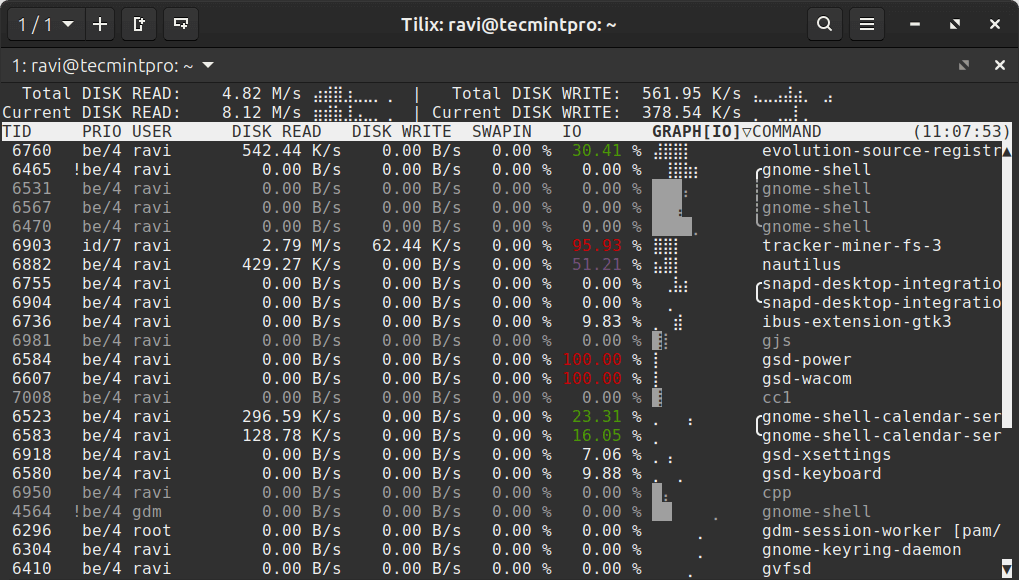Click the terminal title ravi@tecmintpro label
This screenshot has width=1019, height=580.
(x=103, y=66)
